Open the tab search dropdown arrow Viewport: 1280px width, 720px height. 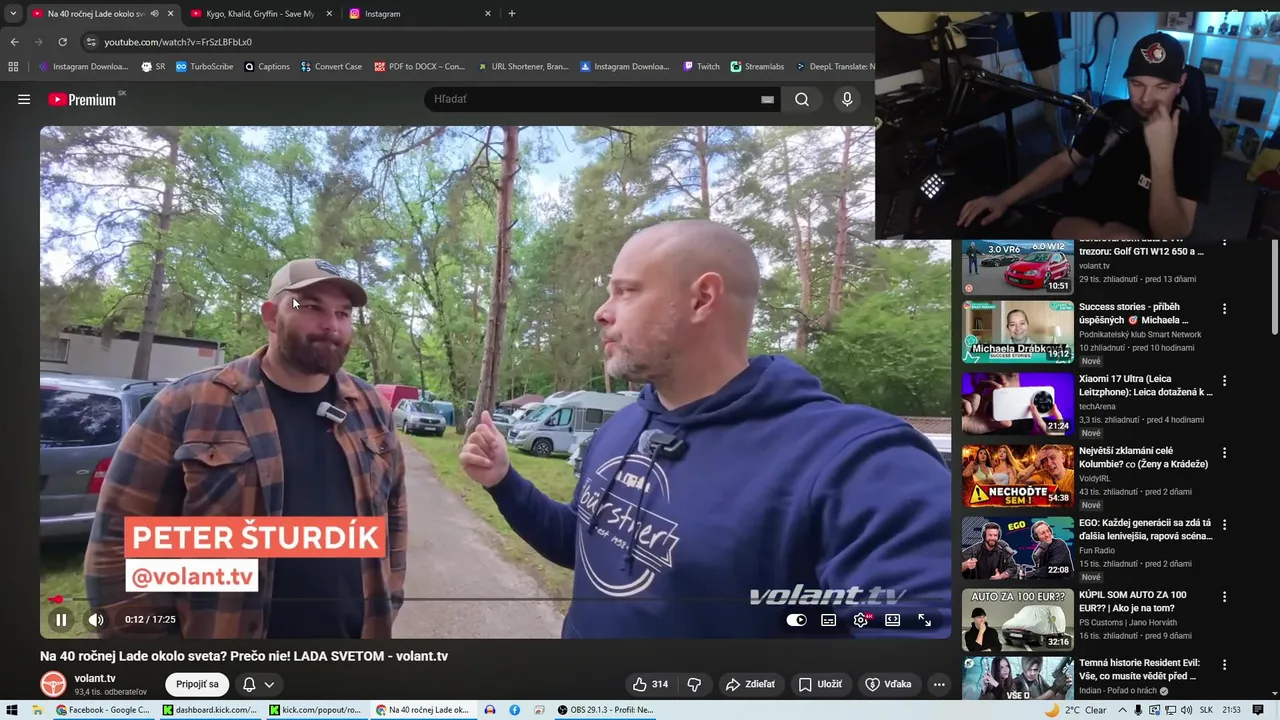[x=13, y=14]
